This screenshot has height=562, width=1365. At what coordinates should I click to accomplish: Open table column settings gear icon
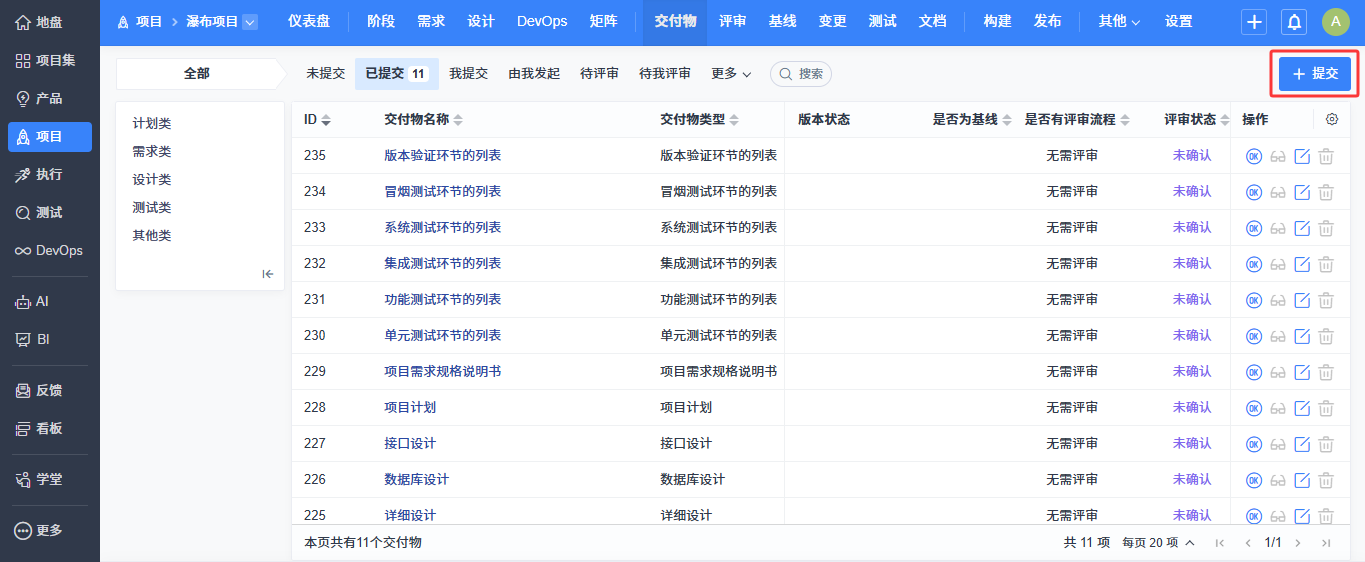1332,120
